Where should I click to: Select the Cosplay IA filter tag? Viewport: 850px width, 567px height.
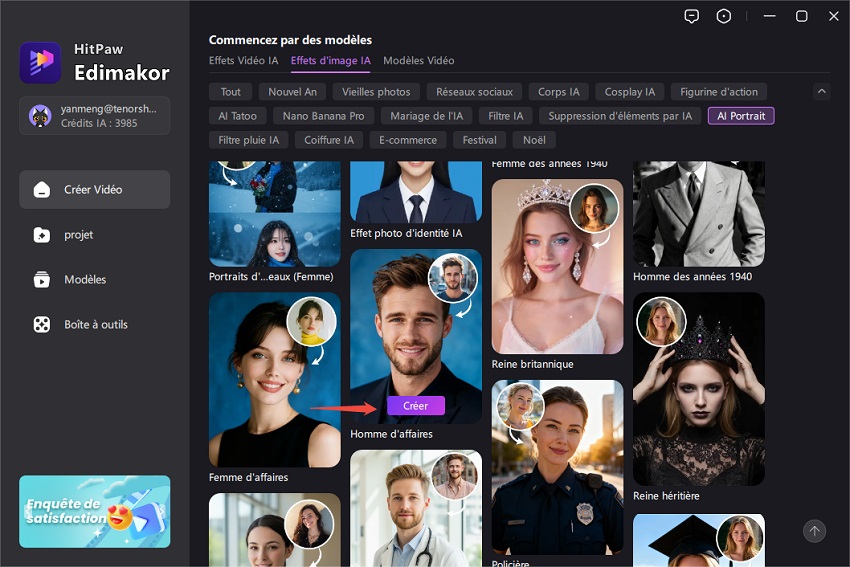coord(630,92)
